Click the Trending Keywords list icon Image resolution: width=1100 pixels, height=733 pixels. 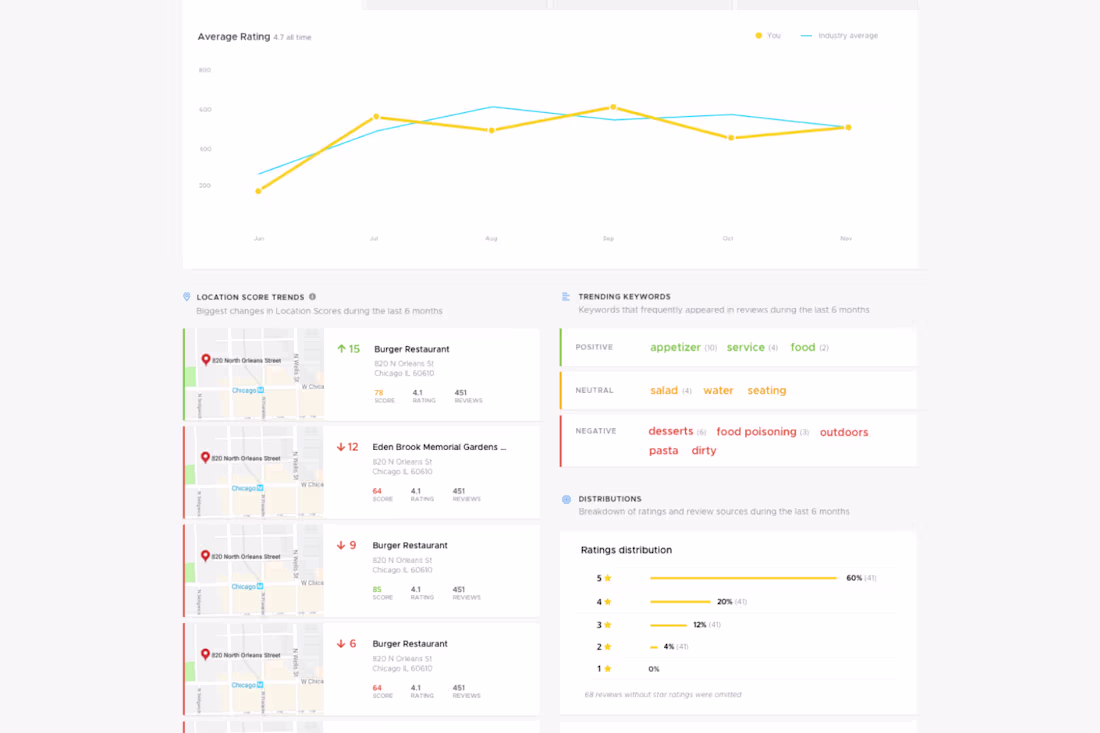567,296
